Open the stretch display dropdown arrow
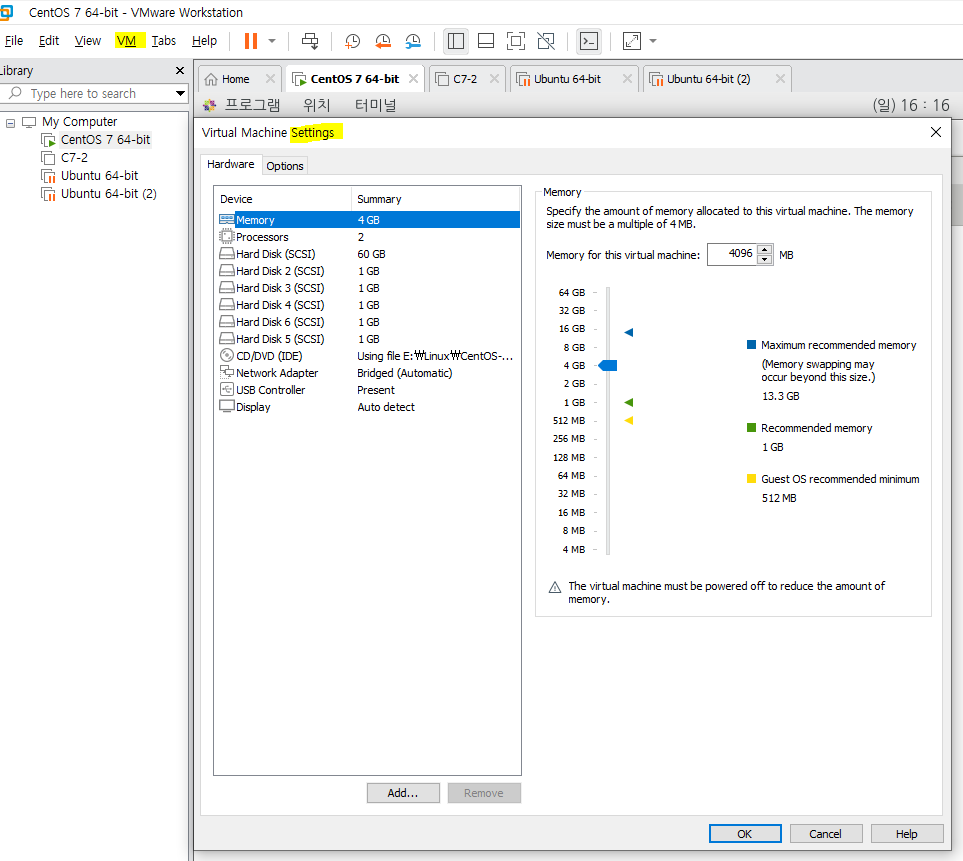 tap(653, 41)
